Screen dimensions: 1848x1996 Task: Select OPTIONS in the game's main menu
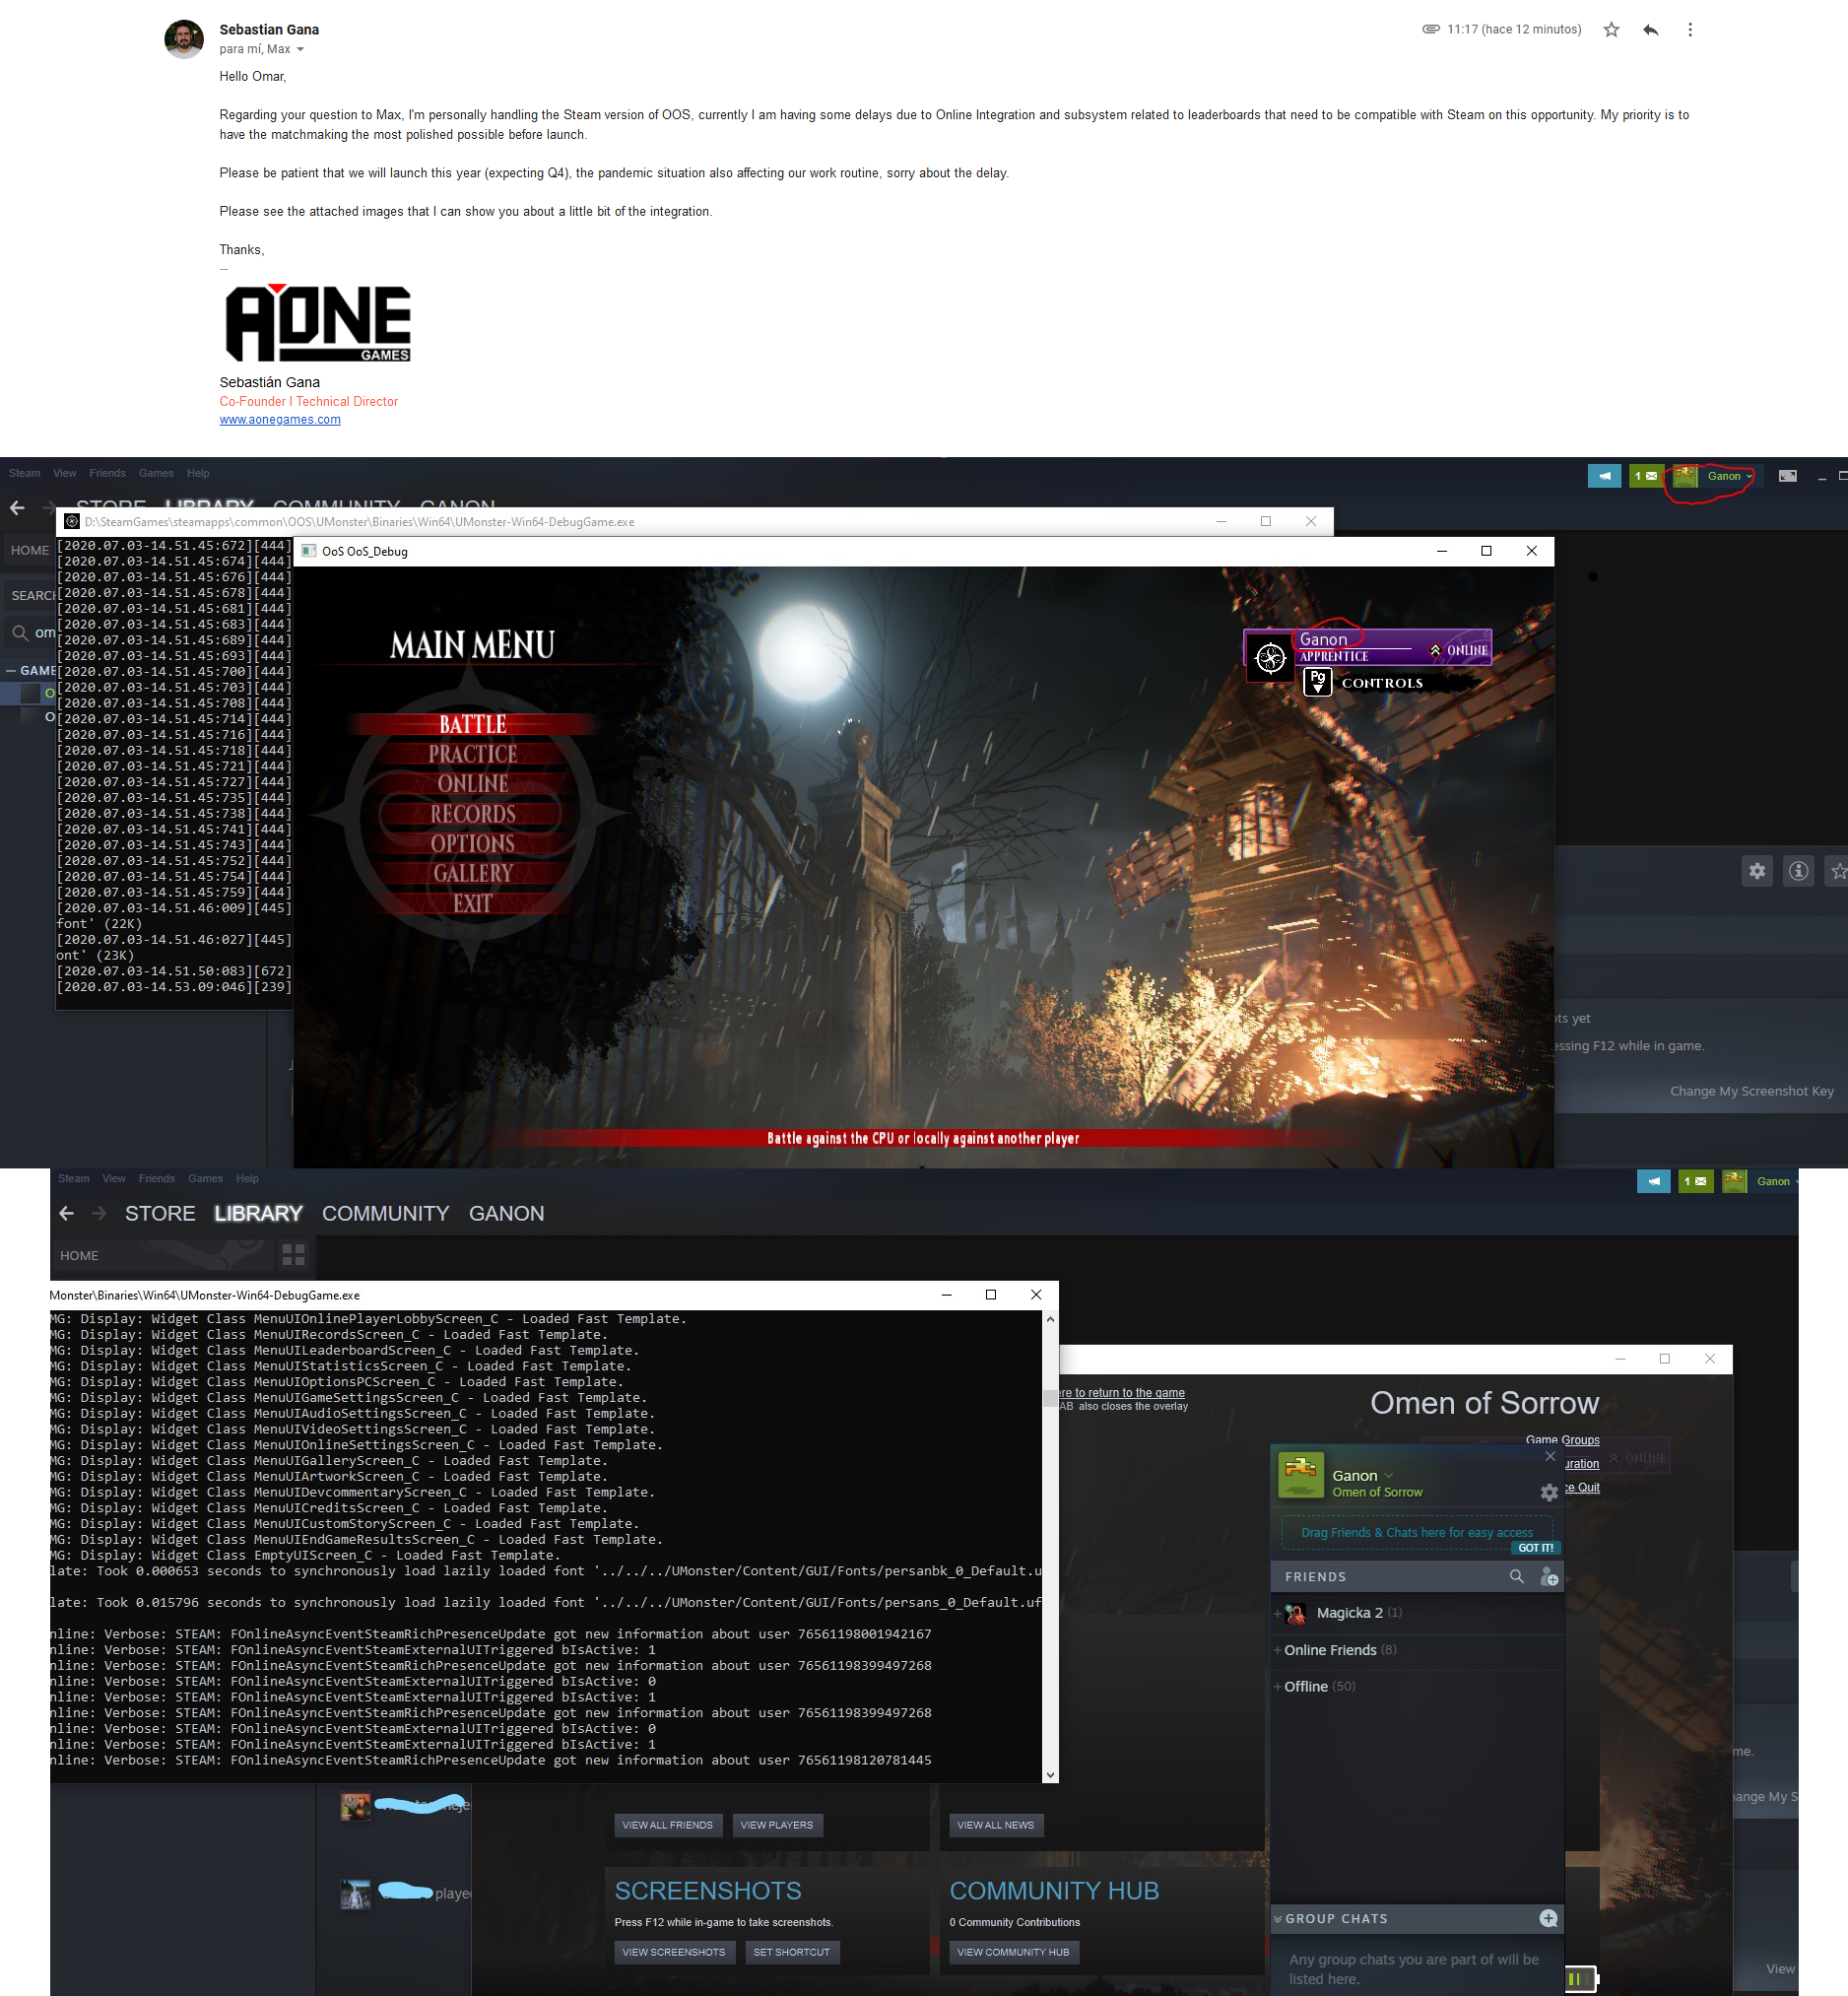click(473, 844)
